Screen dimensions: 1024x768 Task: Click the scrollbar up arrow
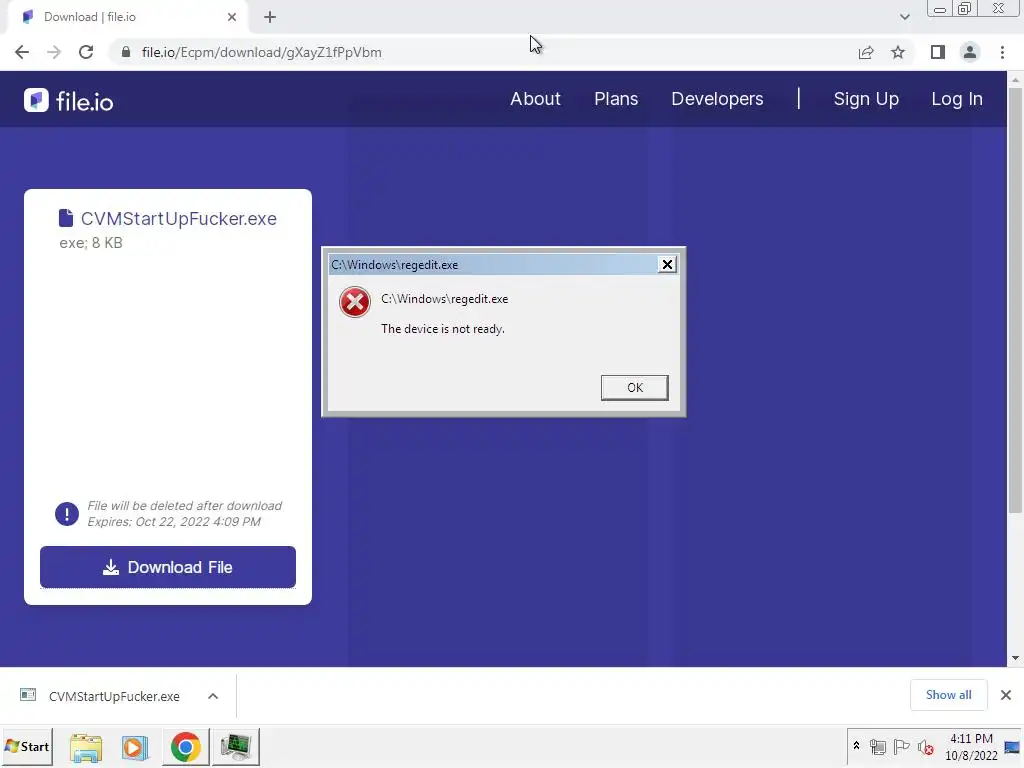tap(1015, 79)
